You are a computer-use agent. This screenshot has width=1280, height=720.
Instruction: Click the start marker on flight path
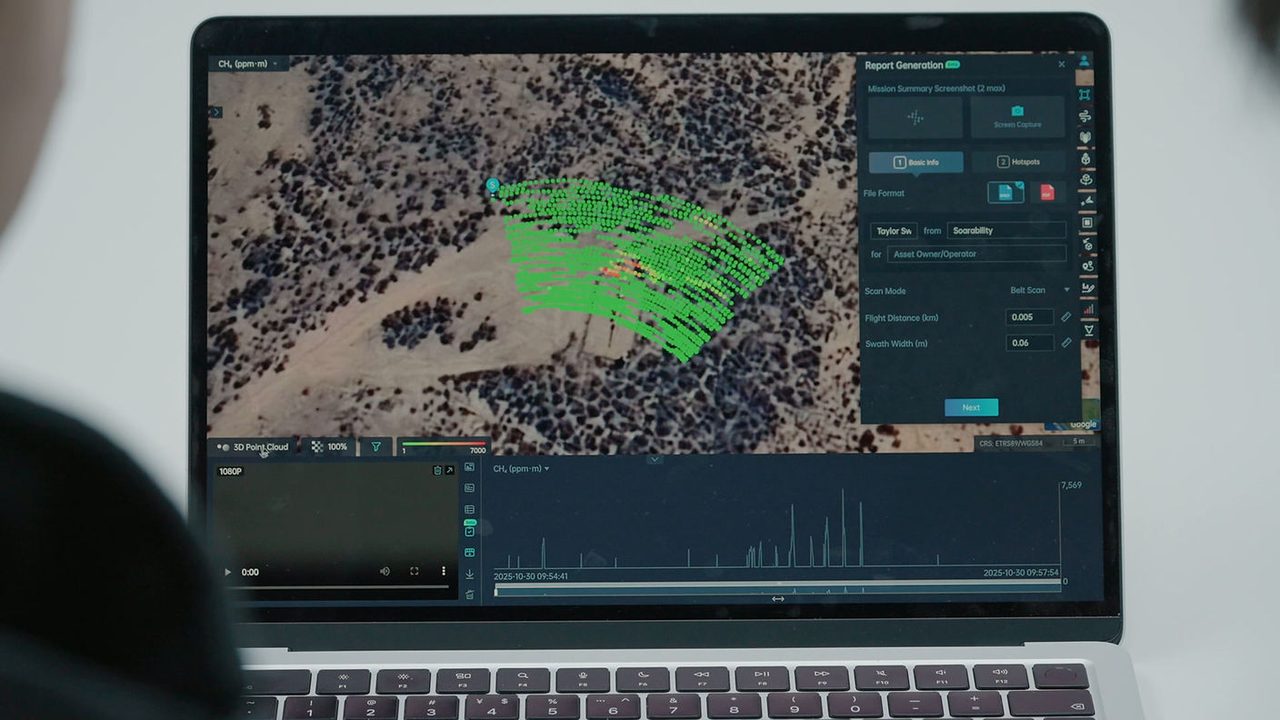492,185
